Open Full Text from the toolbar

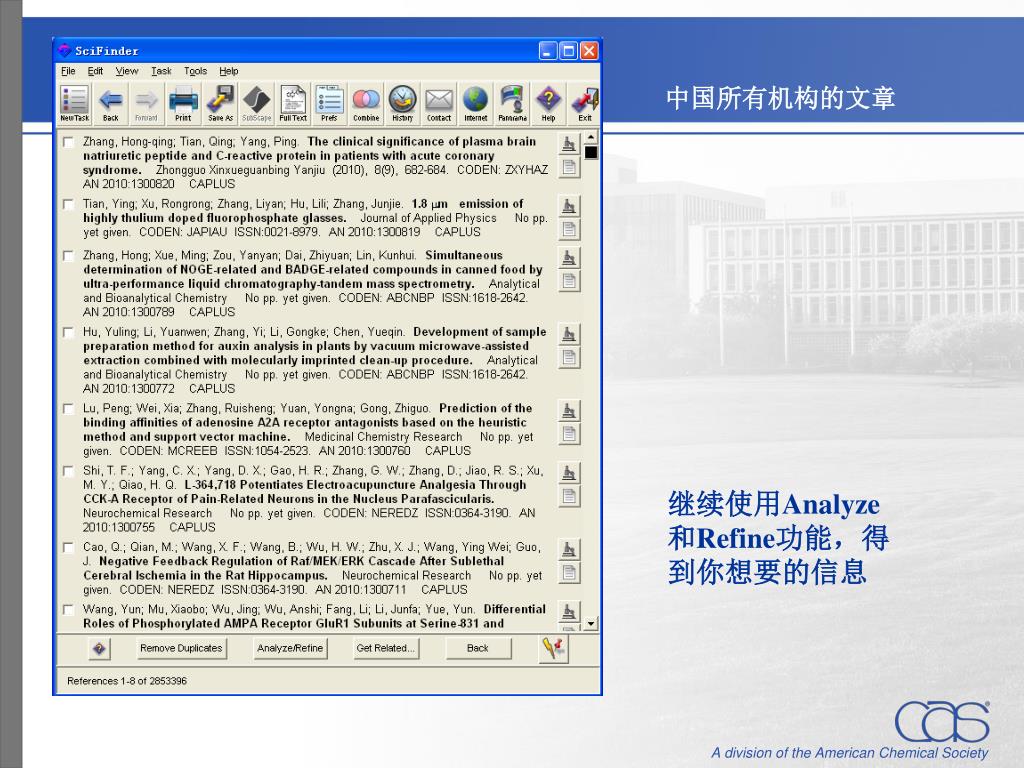[x=293, y=103]
